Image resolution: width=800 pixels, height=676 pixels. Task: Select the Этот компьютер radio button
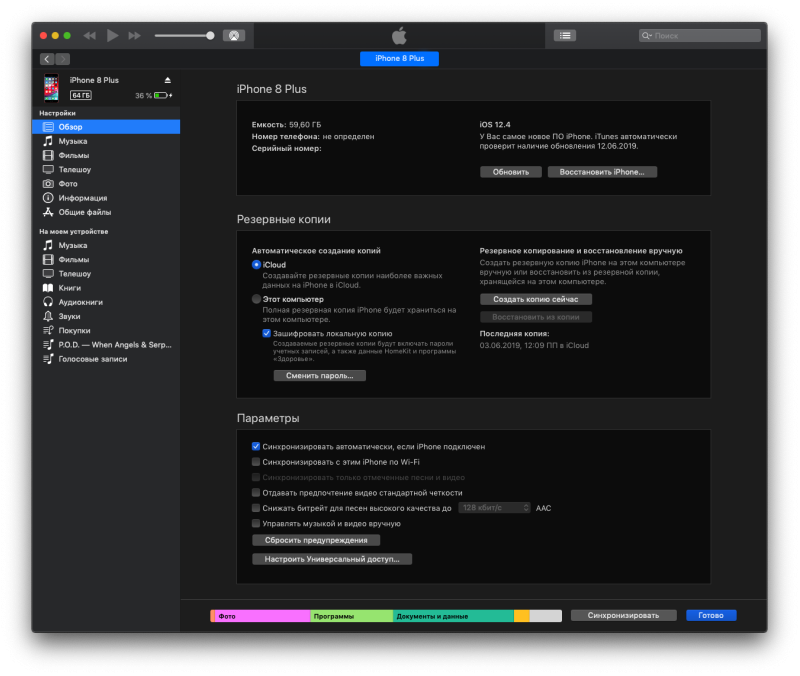point(257,299)
